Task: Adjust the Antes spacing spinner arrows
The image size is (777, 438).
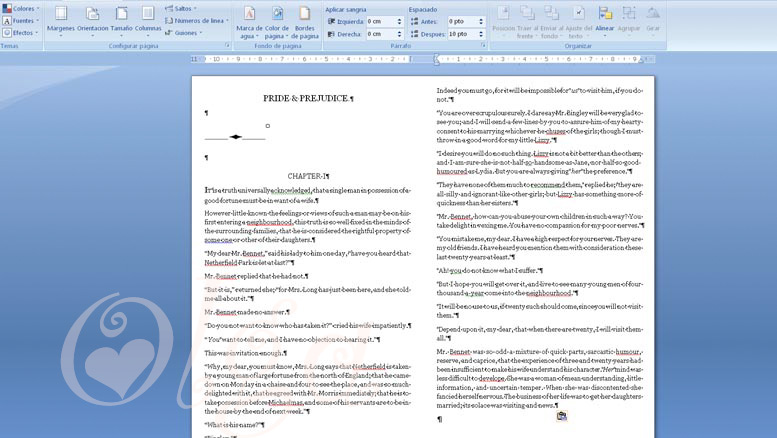Action: [x=481, y=21]
